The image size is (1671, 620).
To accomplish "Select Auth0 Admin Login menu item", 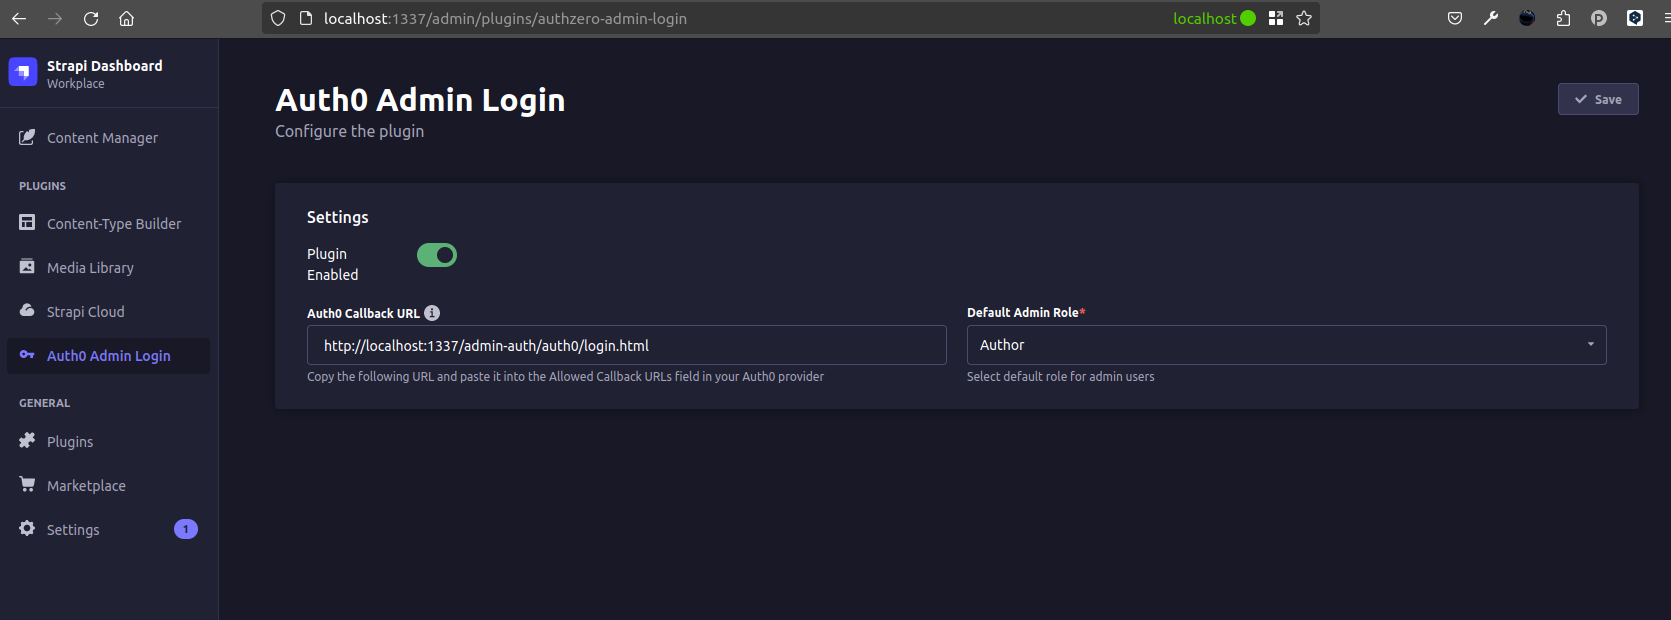I will [109, 356].
